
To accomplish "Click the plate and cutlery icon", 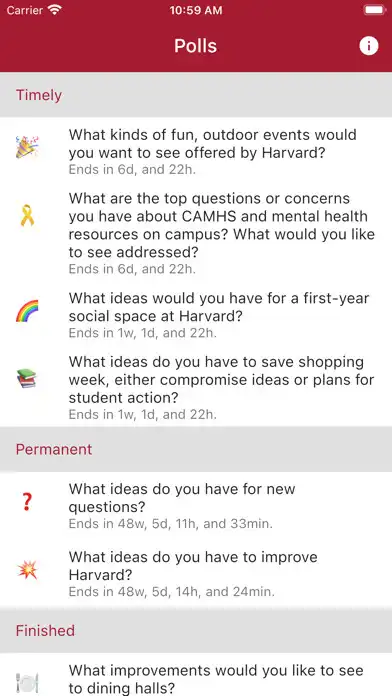I will (27, 682).
